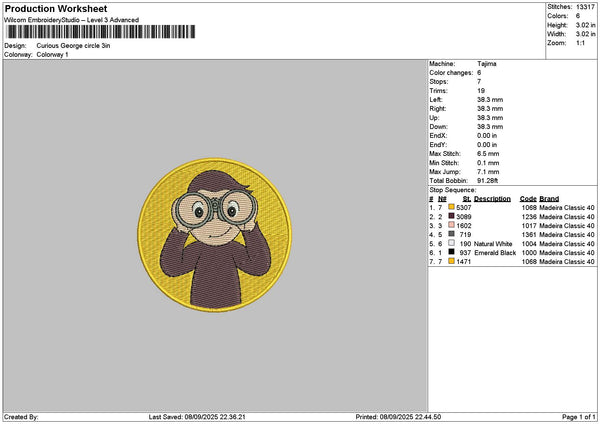This screenshot has width=600, height=424.
Task: Click the Width value '3.02 in'
Action: point(585,34)
